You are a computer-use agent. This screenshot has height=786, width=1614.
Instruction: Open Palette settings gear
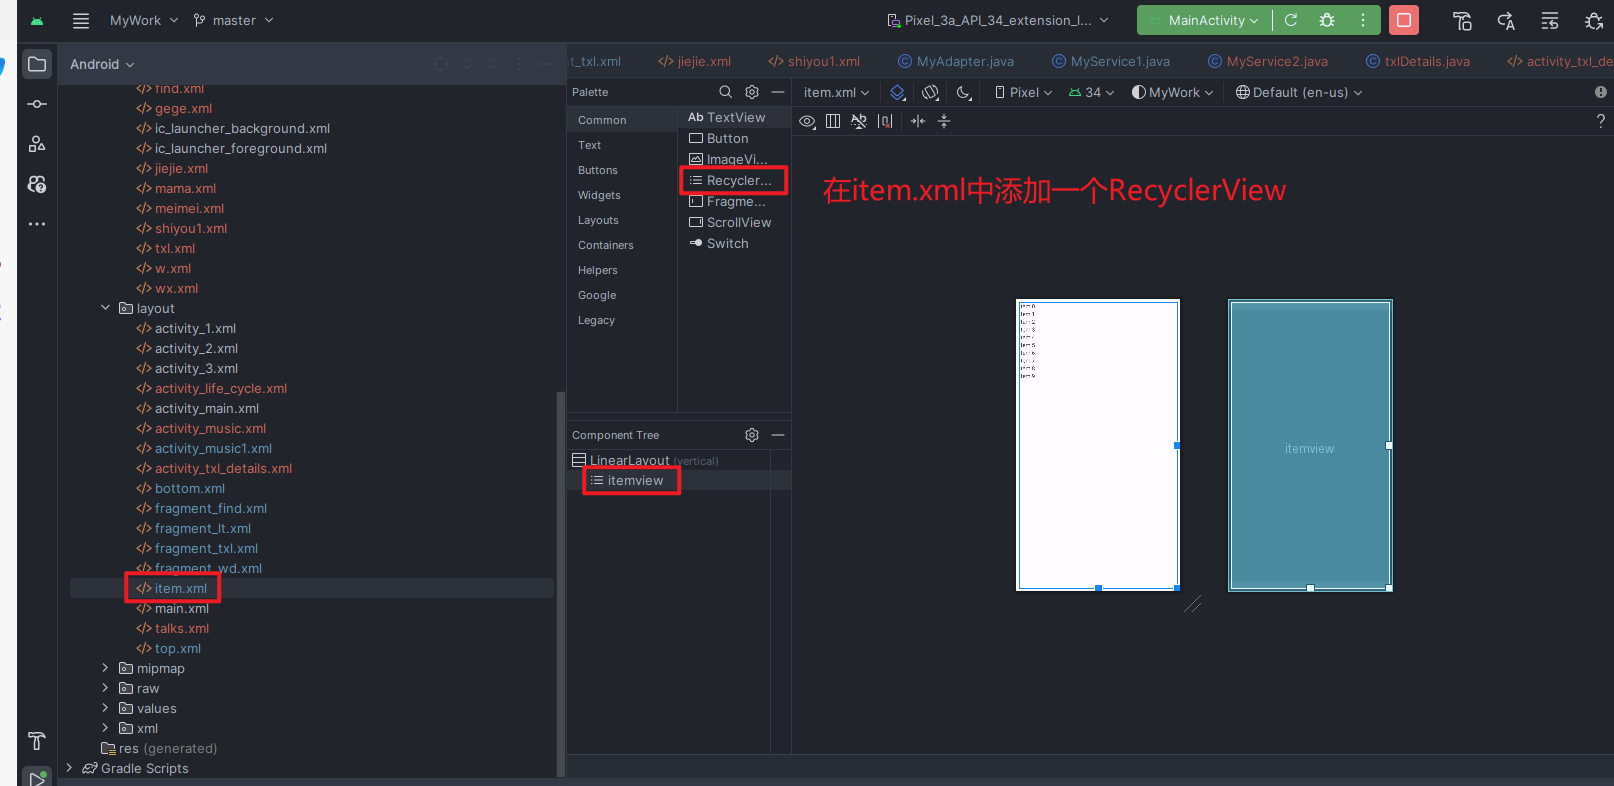[x=752, y=92]
